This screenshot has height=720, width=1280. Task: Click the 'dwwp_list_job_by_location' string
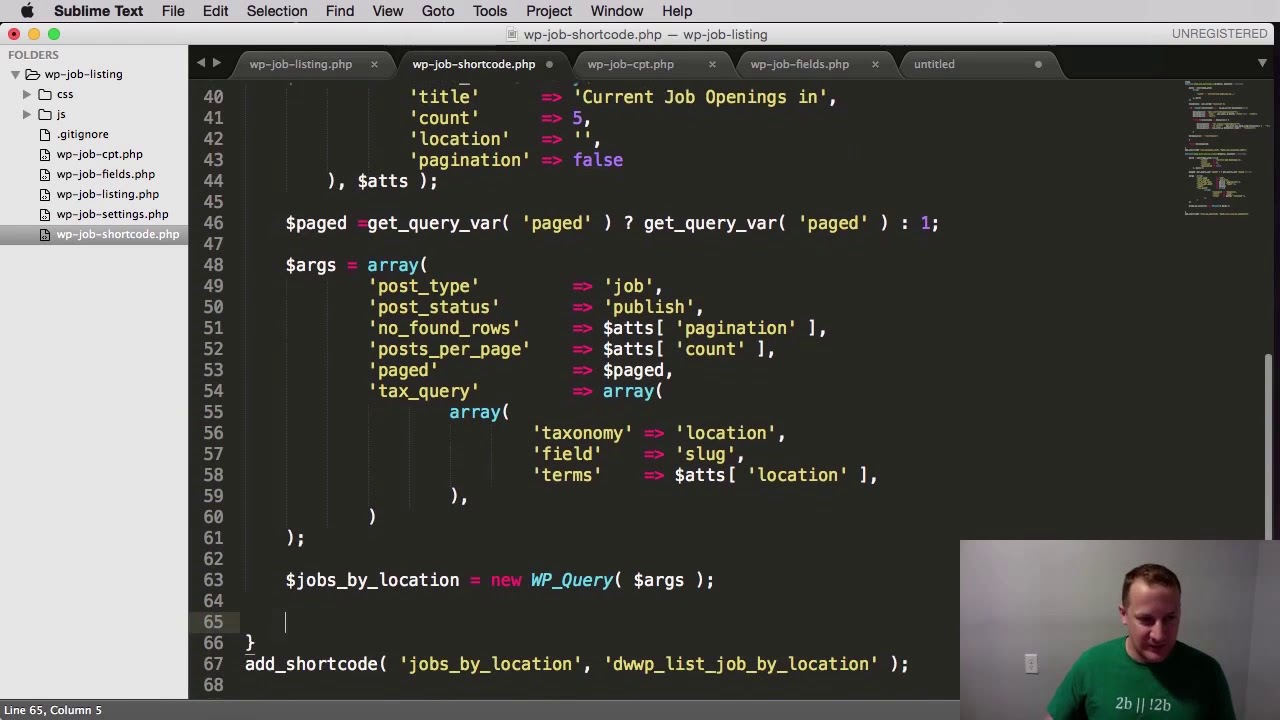coord(739,664)
